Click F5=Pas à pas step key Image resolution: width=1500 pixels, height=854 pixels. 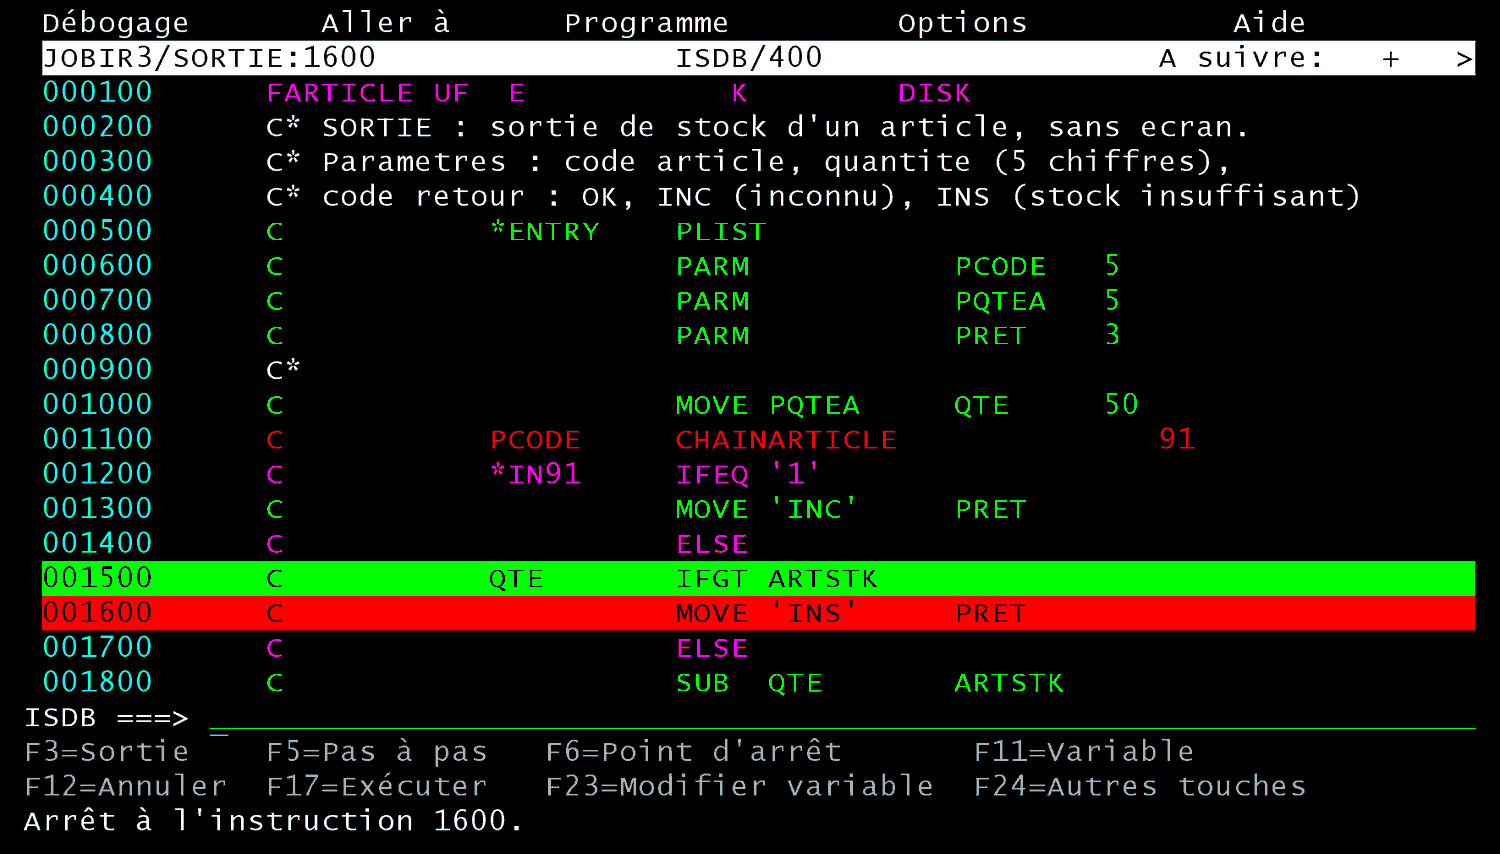tap(377, 752)
